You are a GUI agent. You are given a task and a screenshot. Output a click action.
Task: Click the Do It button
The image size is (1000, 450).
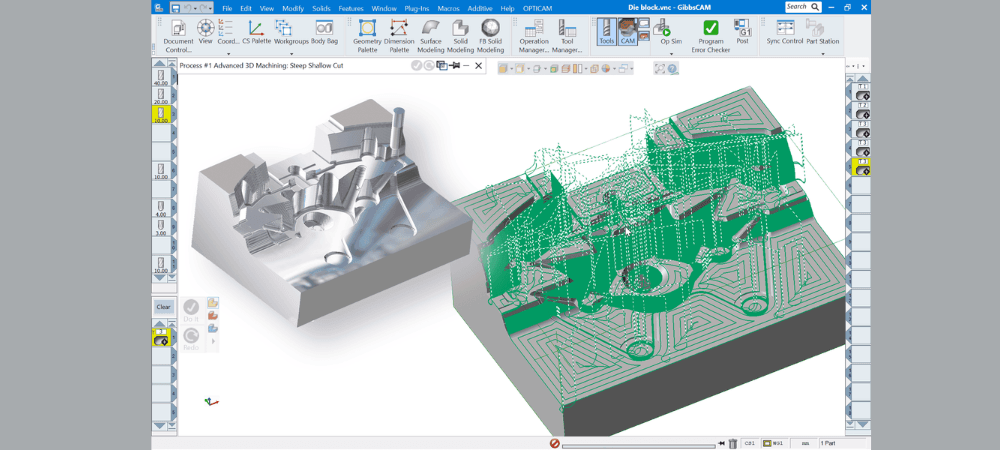pyautogui.click(x=191, y=310)
